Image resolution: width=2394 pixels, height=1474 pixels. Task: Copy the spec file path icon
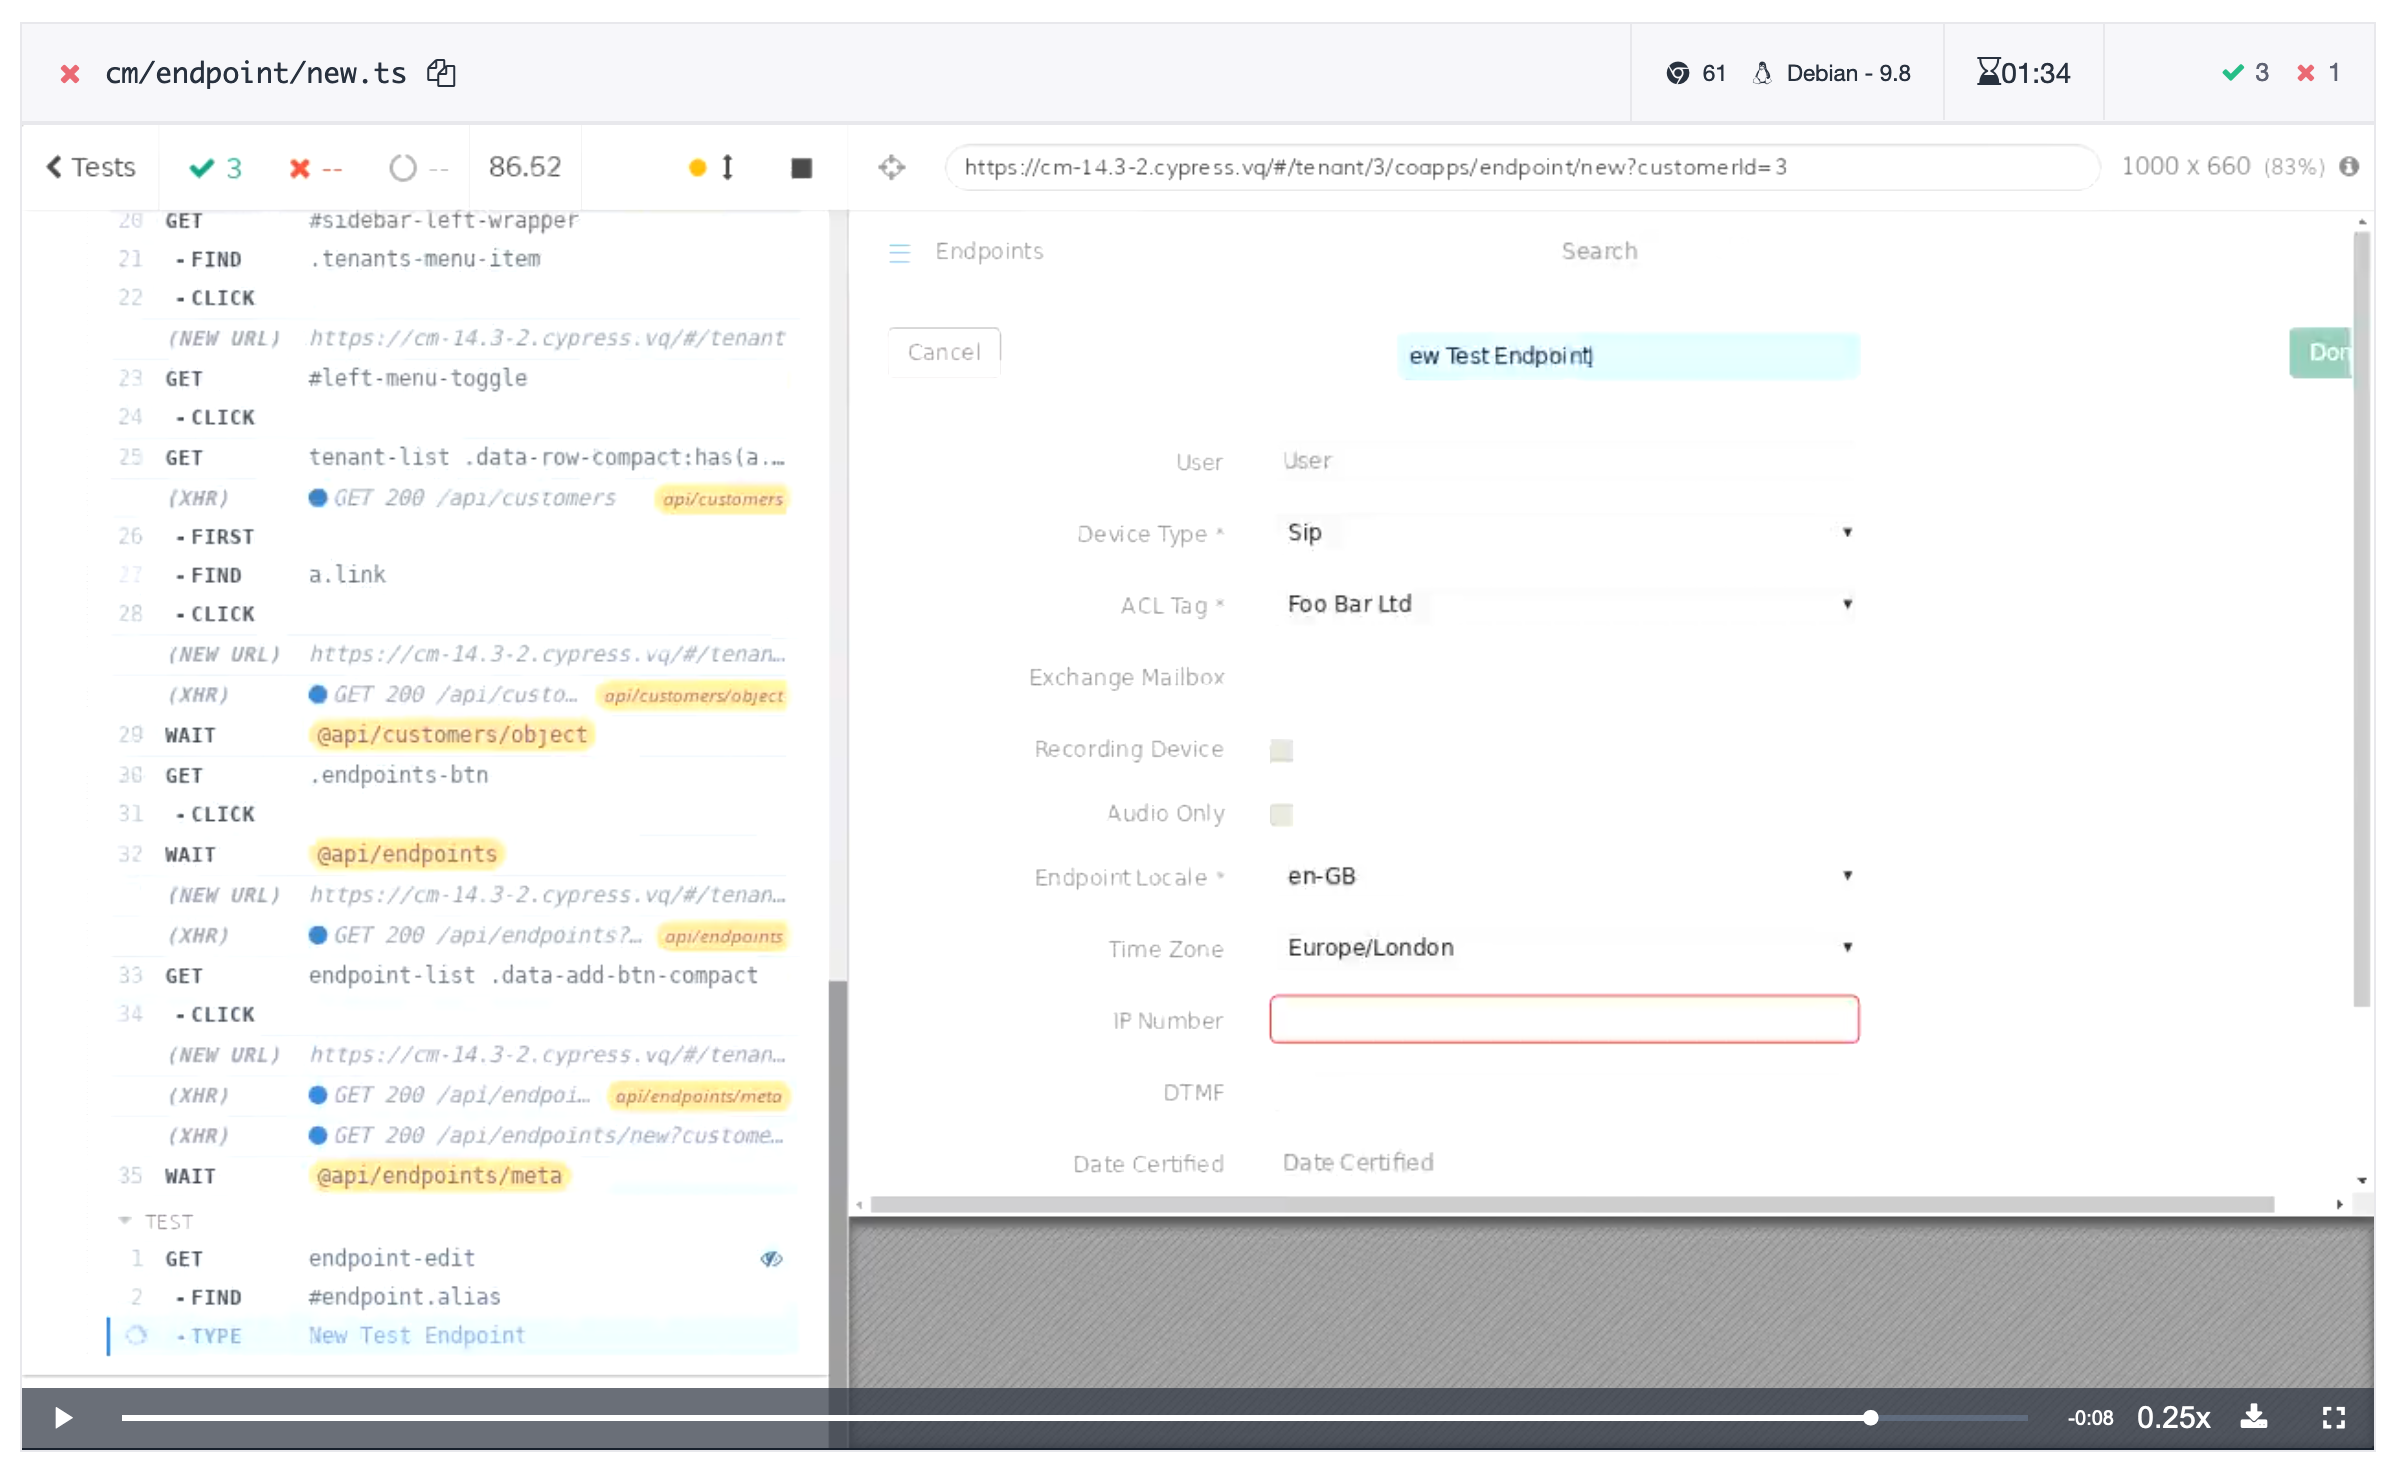441,73
